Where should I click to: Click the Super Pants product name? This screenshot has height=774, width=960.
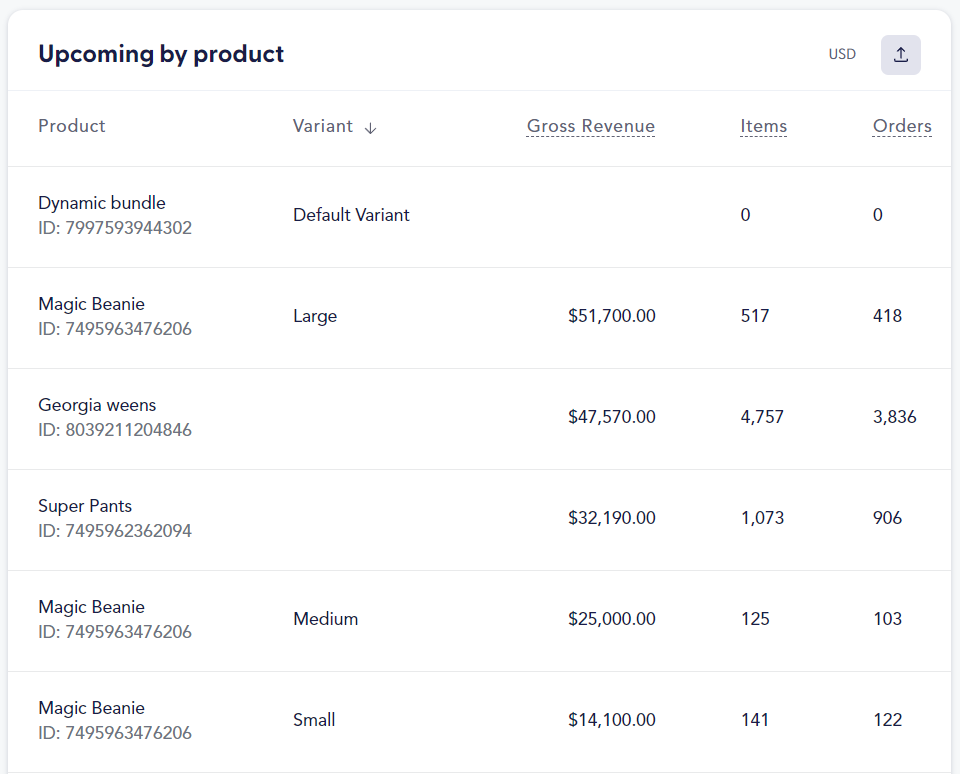point(85,506)
